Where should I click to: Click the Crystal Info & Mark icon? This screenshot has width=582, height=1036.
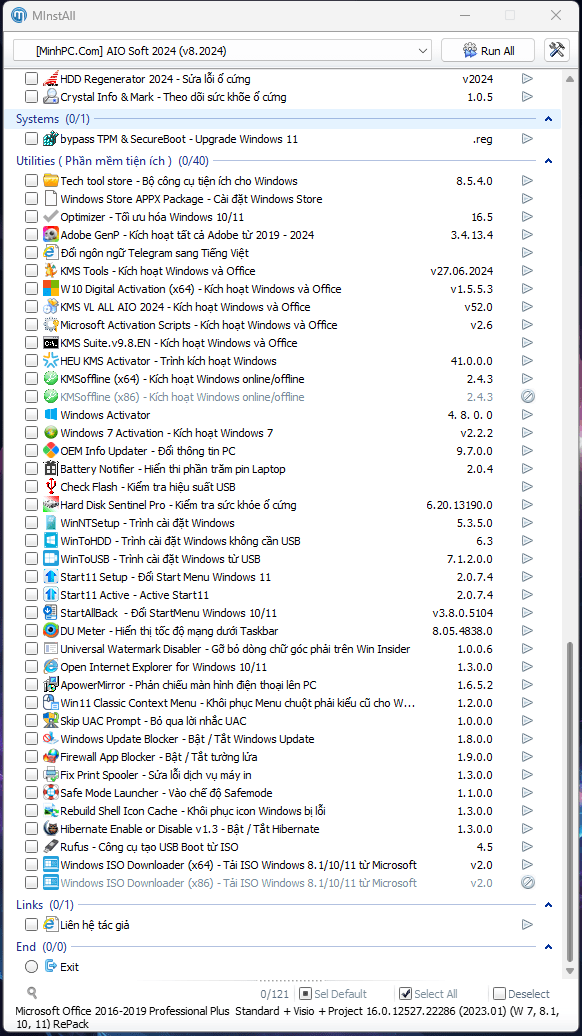point(51,97)
